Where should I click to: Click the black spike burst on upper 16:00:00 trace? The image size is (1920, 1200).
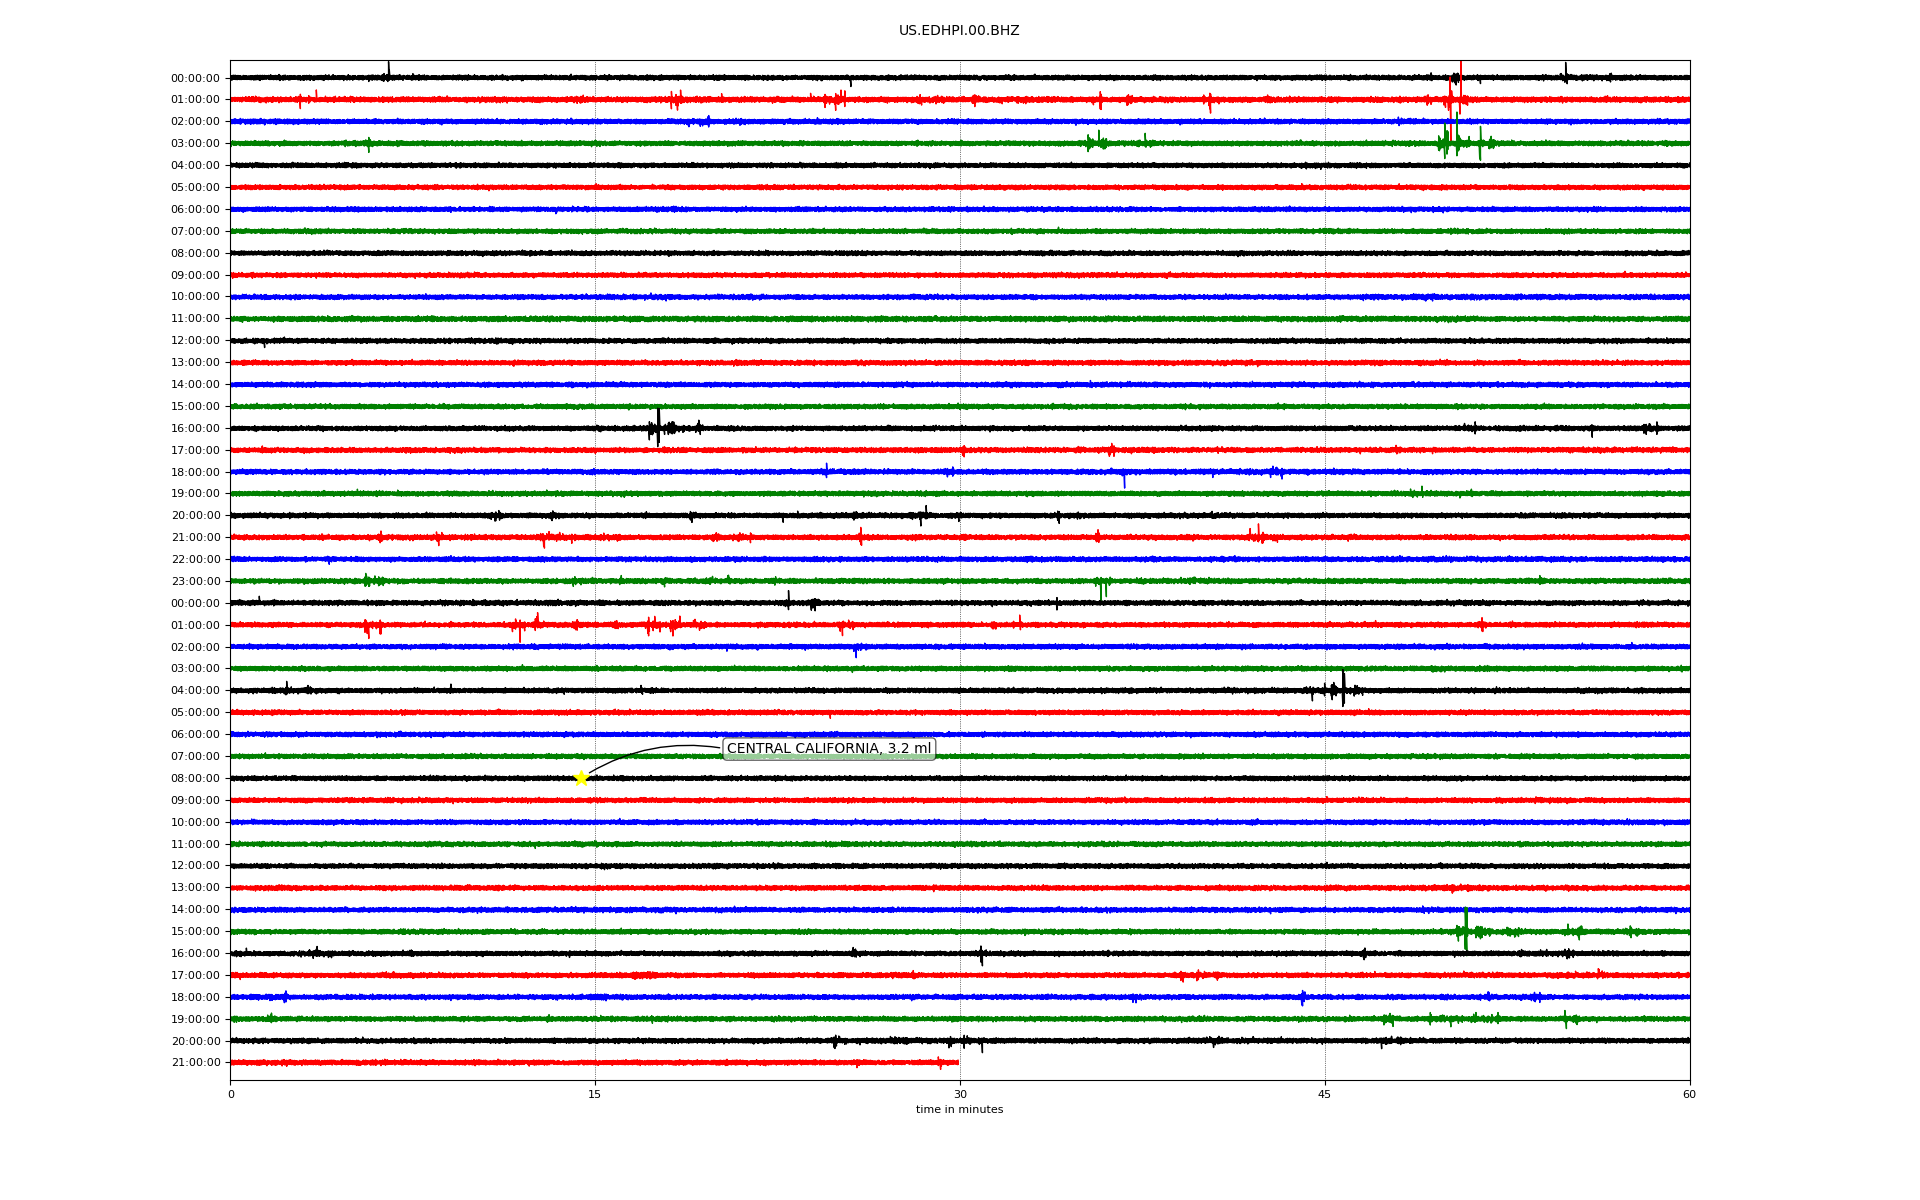click(658, 427)
